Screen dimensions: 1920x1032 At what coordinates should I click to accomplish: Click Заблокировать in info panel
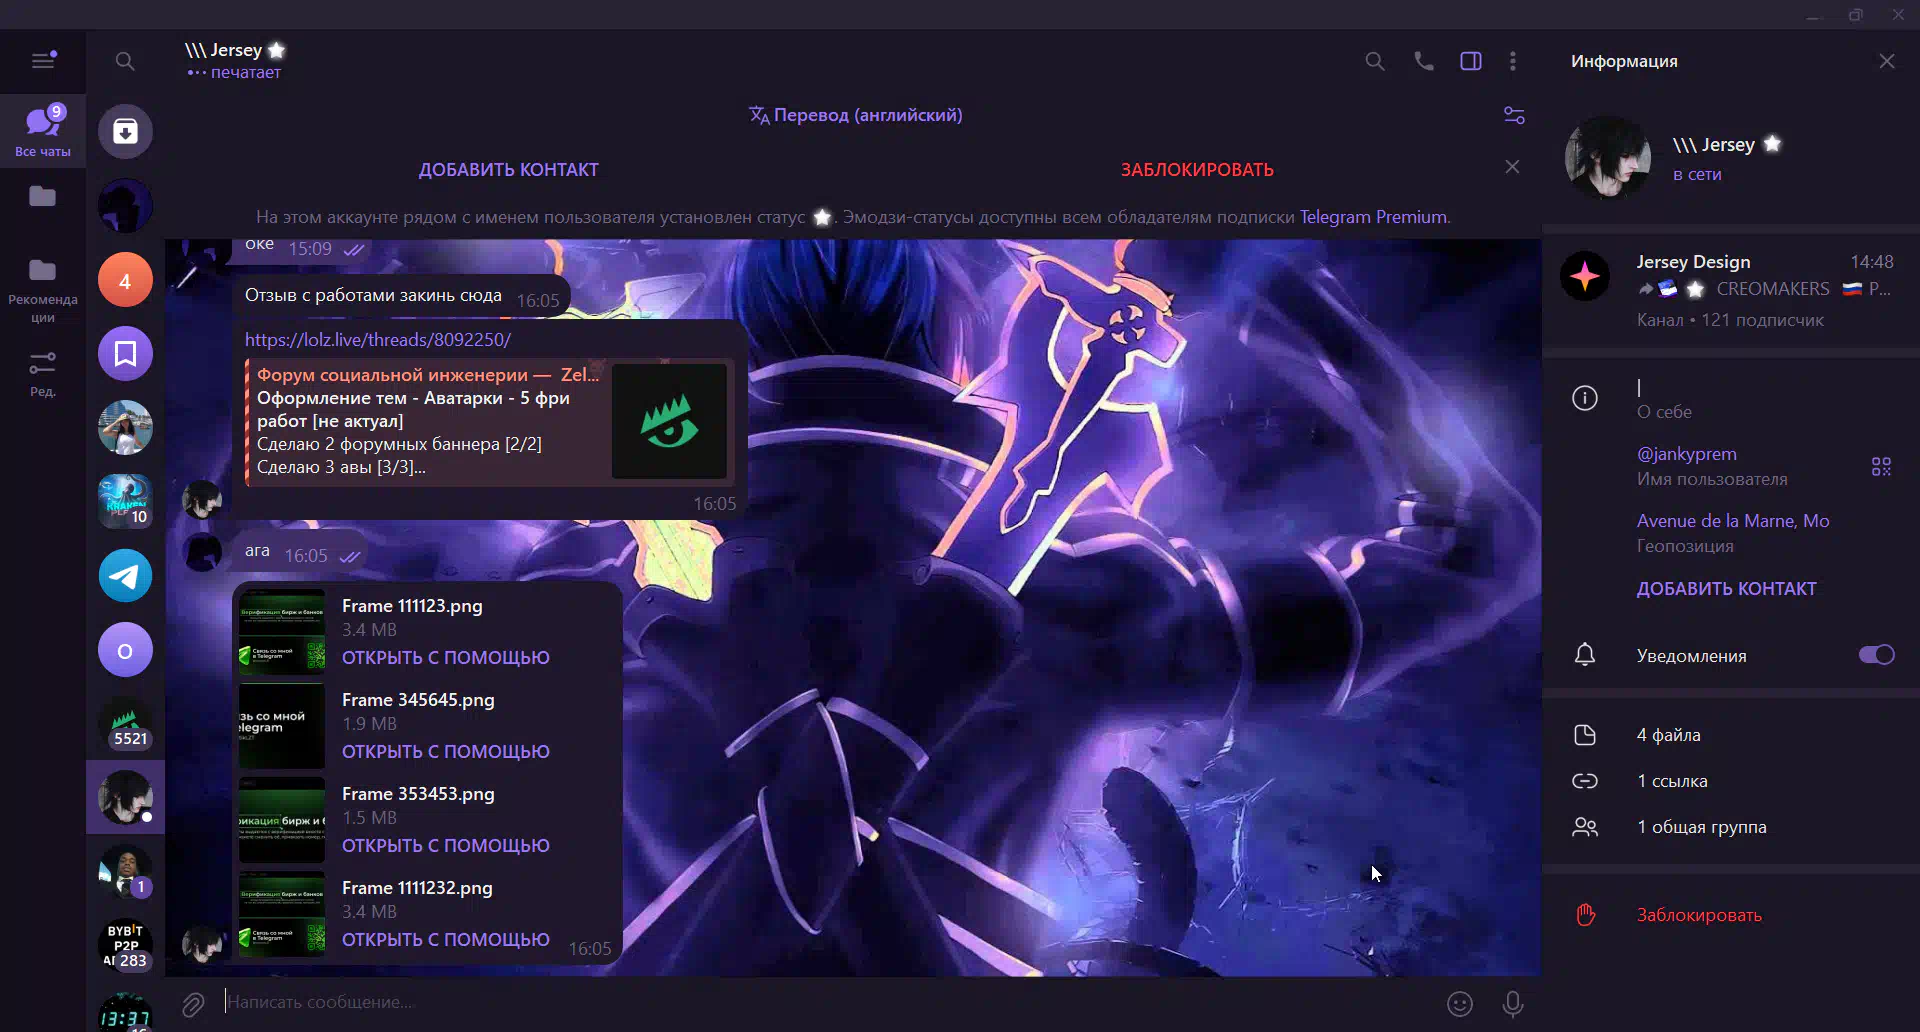[x=1699, y=915]
